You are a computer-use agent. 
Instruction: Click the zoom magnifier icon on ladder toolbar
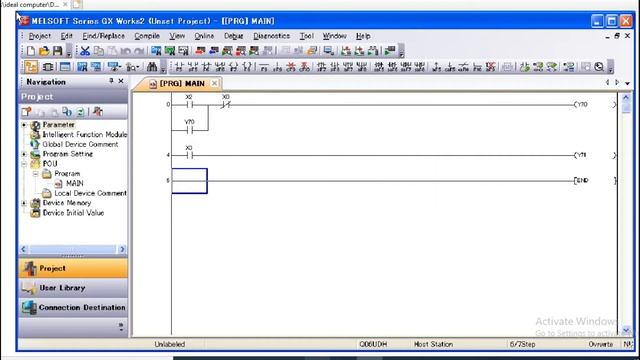coord(599,67)
